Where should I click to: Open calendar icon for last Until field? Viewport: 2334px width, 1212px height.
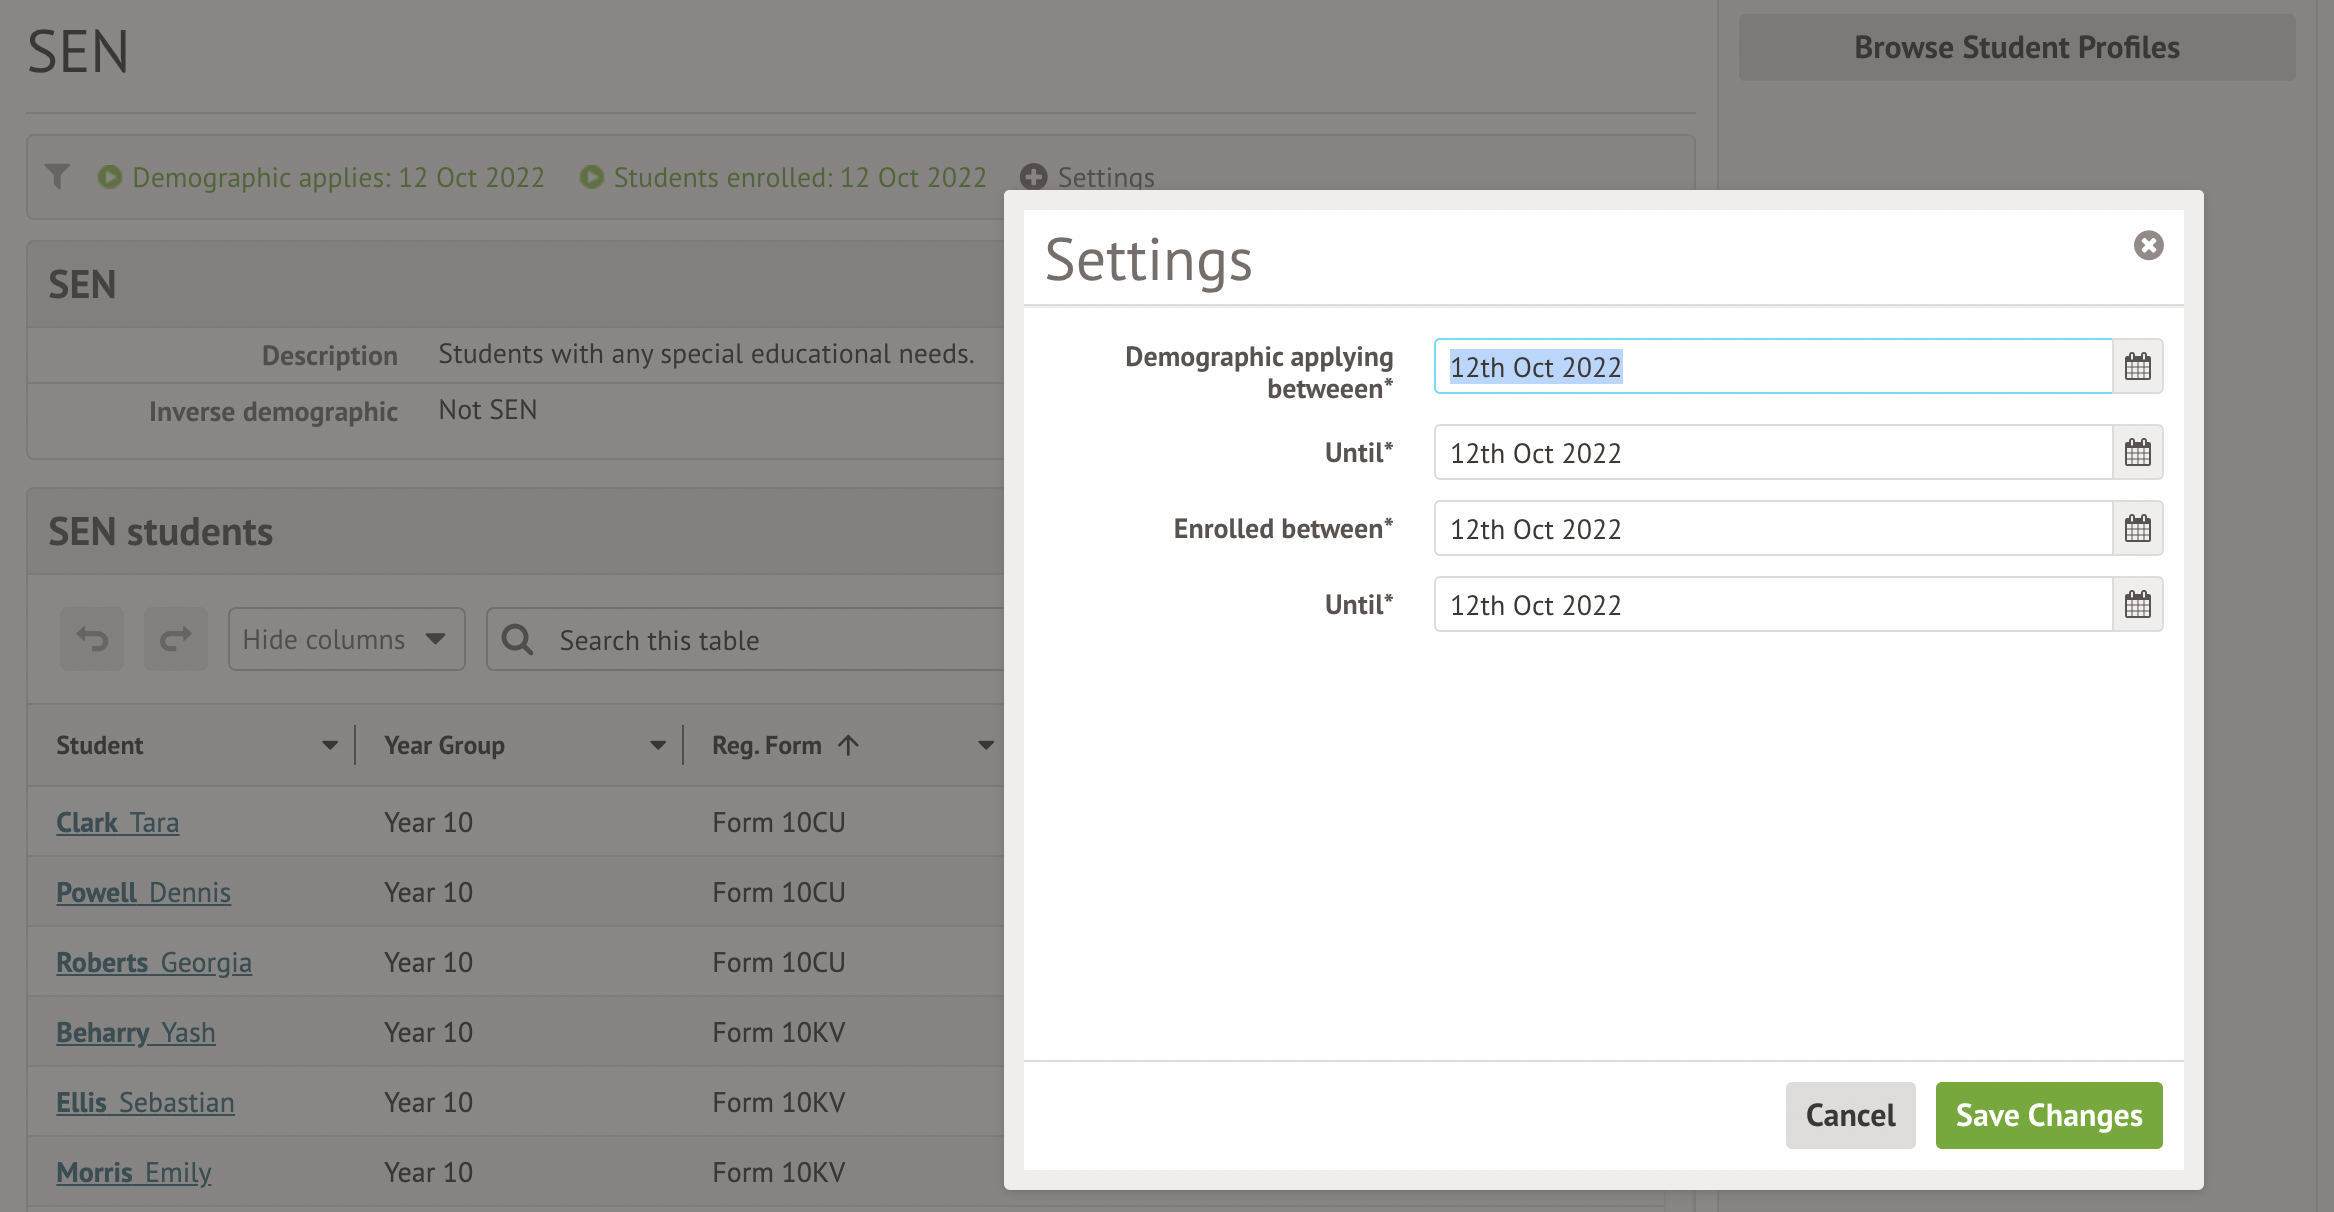click(2137, 604)
